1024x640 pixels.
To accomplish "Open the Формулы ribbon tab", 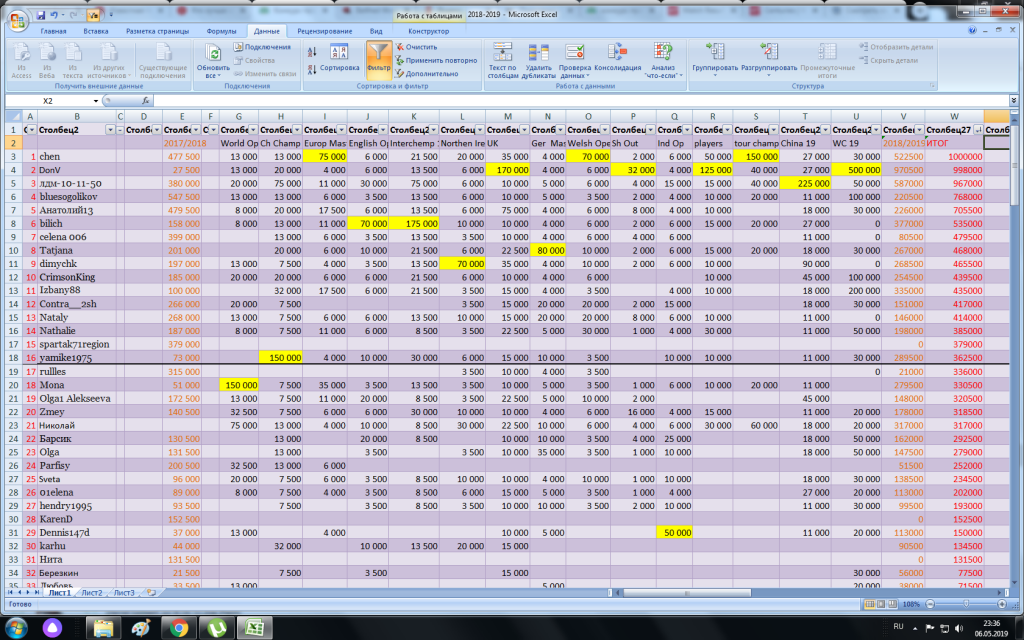I will [221, 31].
